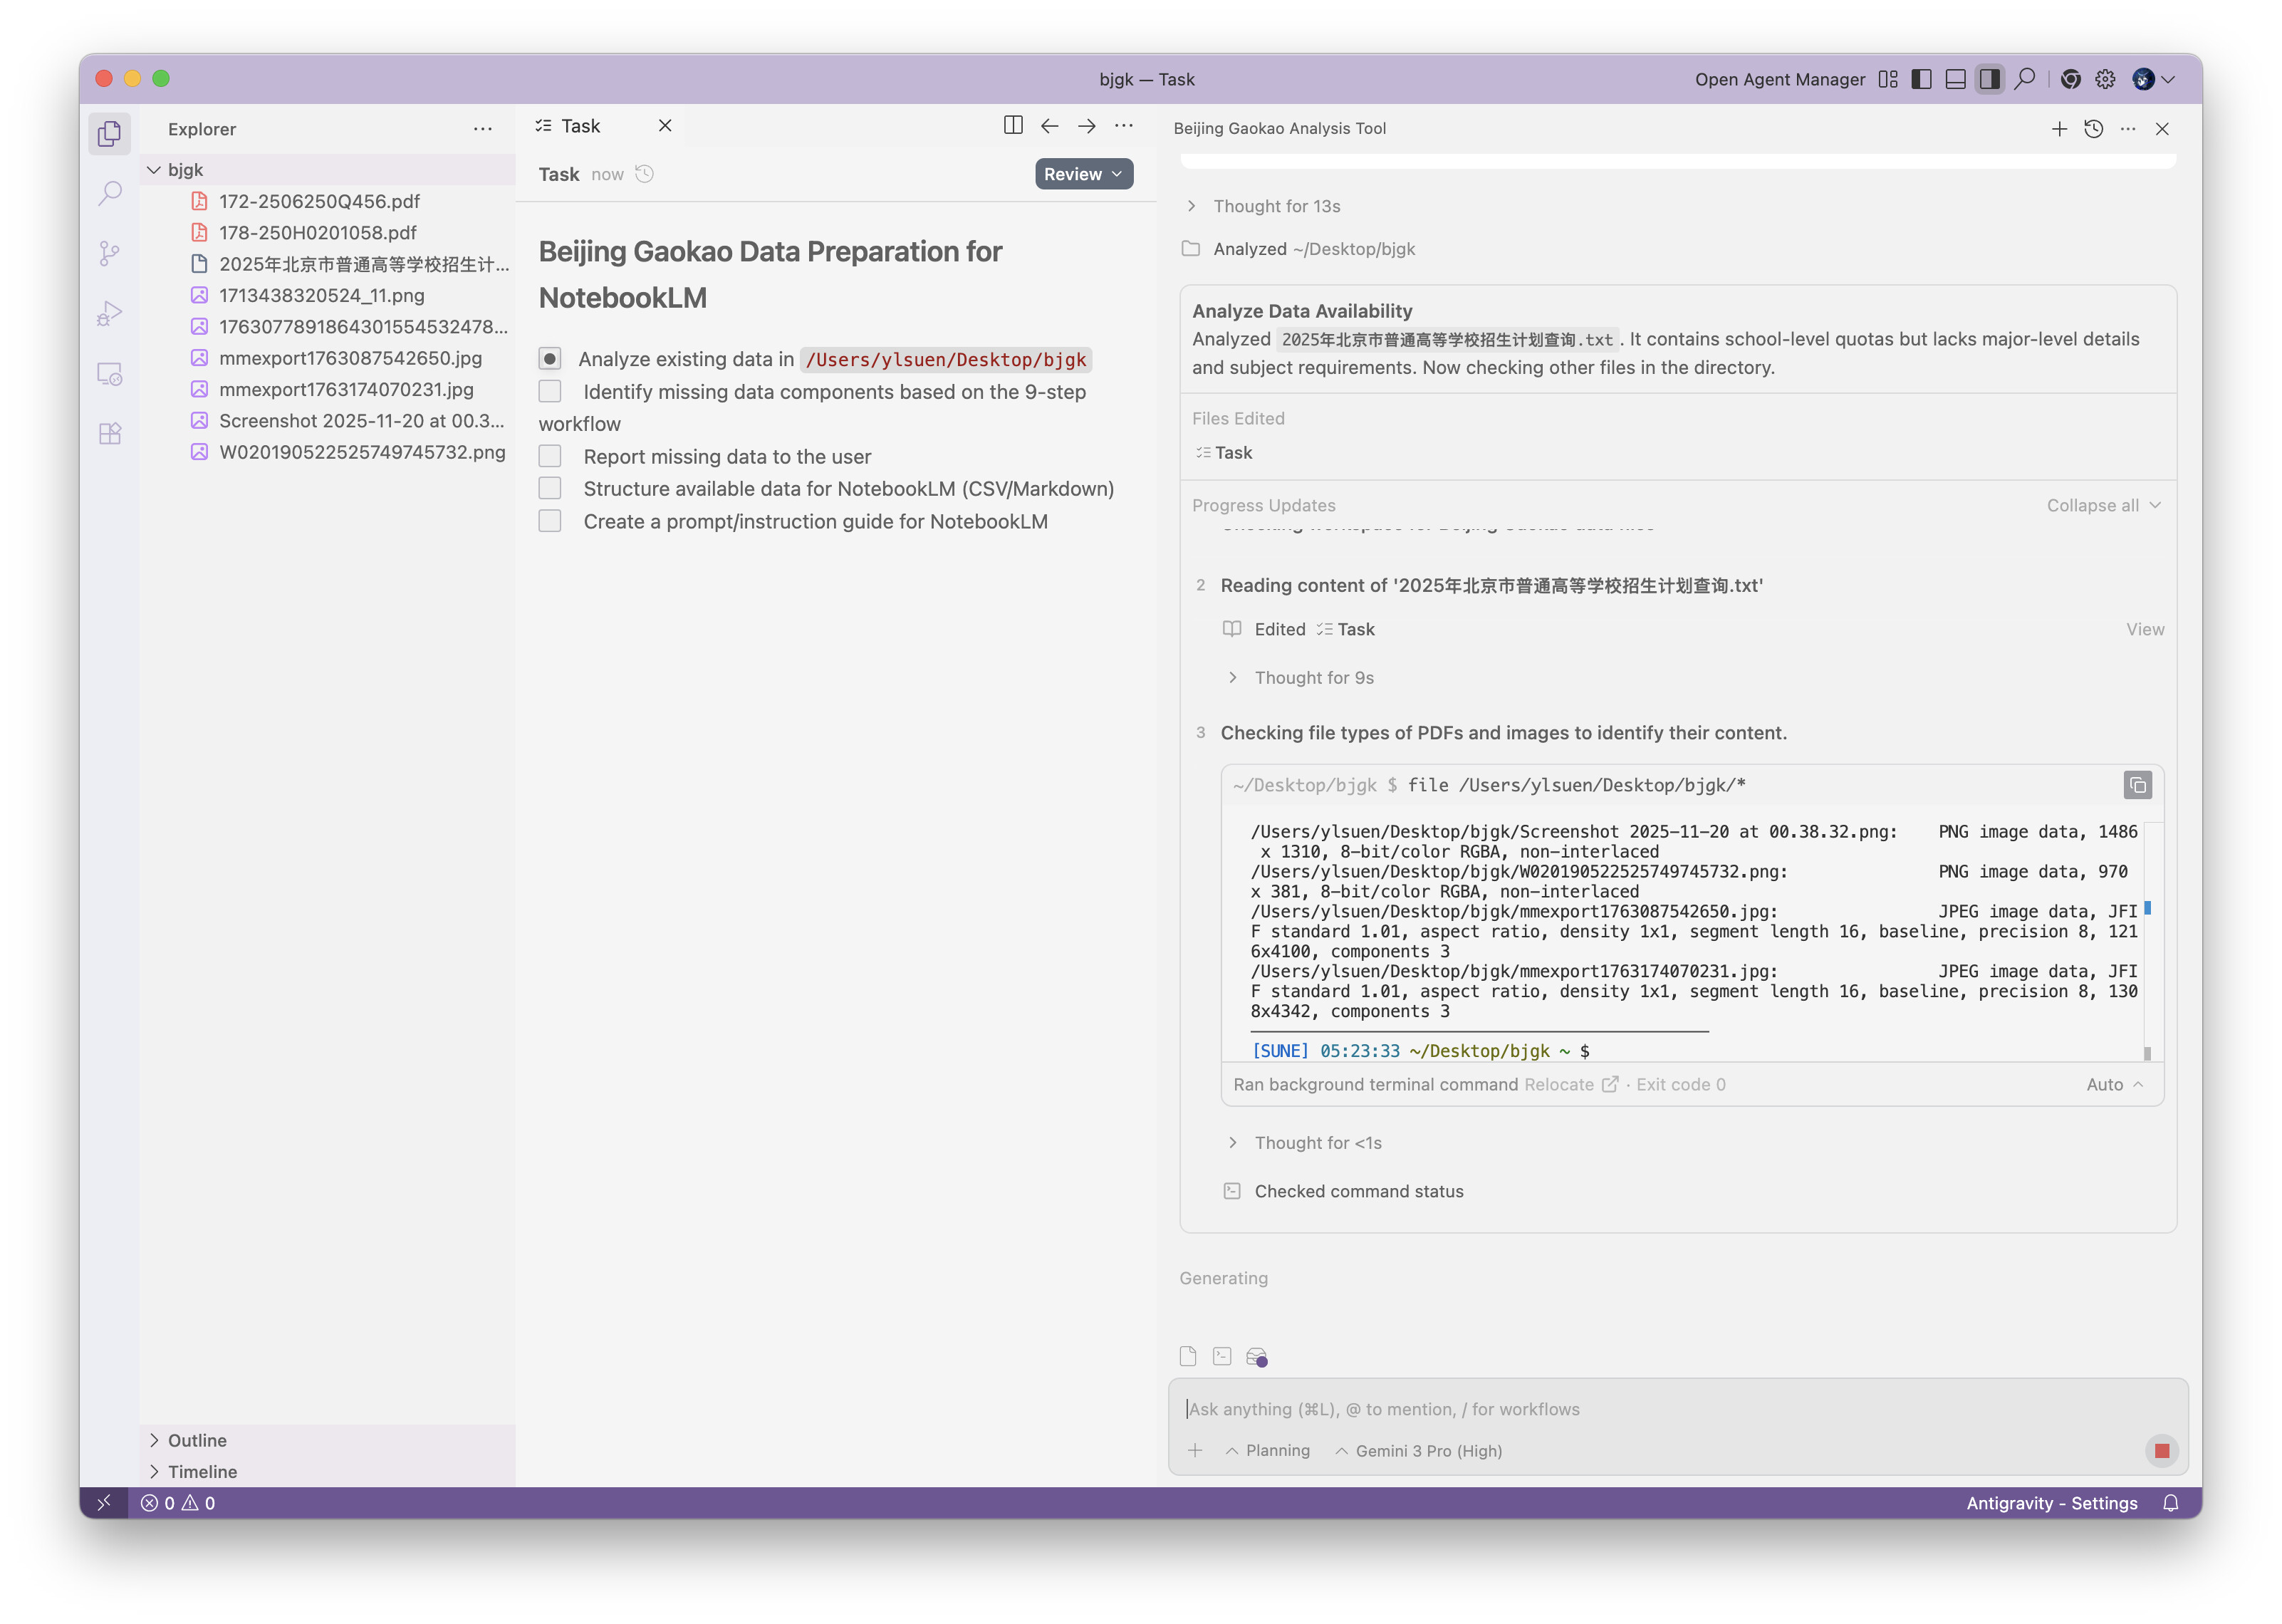Check 'Create a prompt/instruction guide' checkbox
The width and height of the screenshot is (2282, 1624).
point(550,521)
